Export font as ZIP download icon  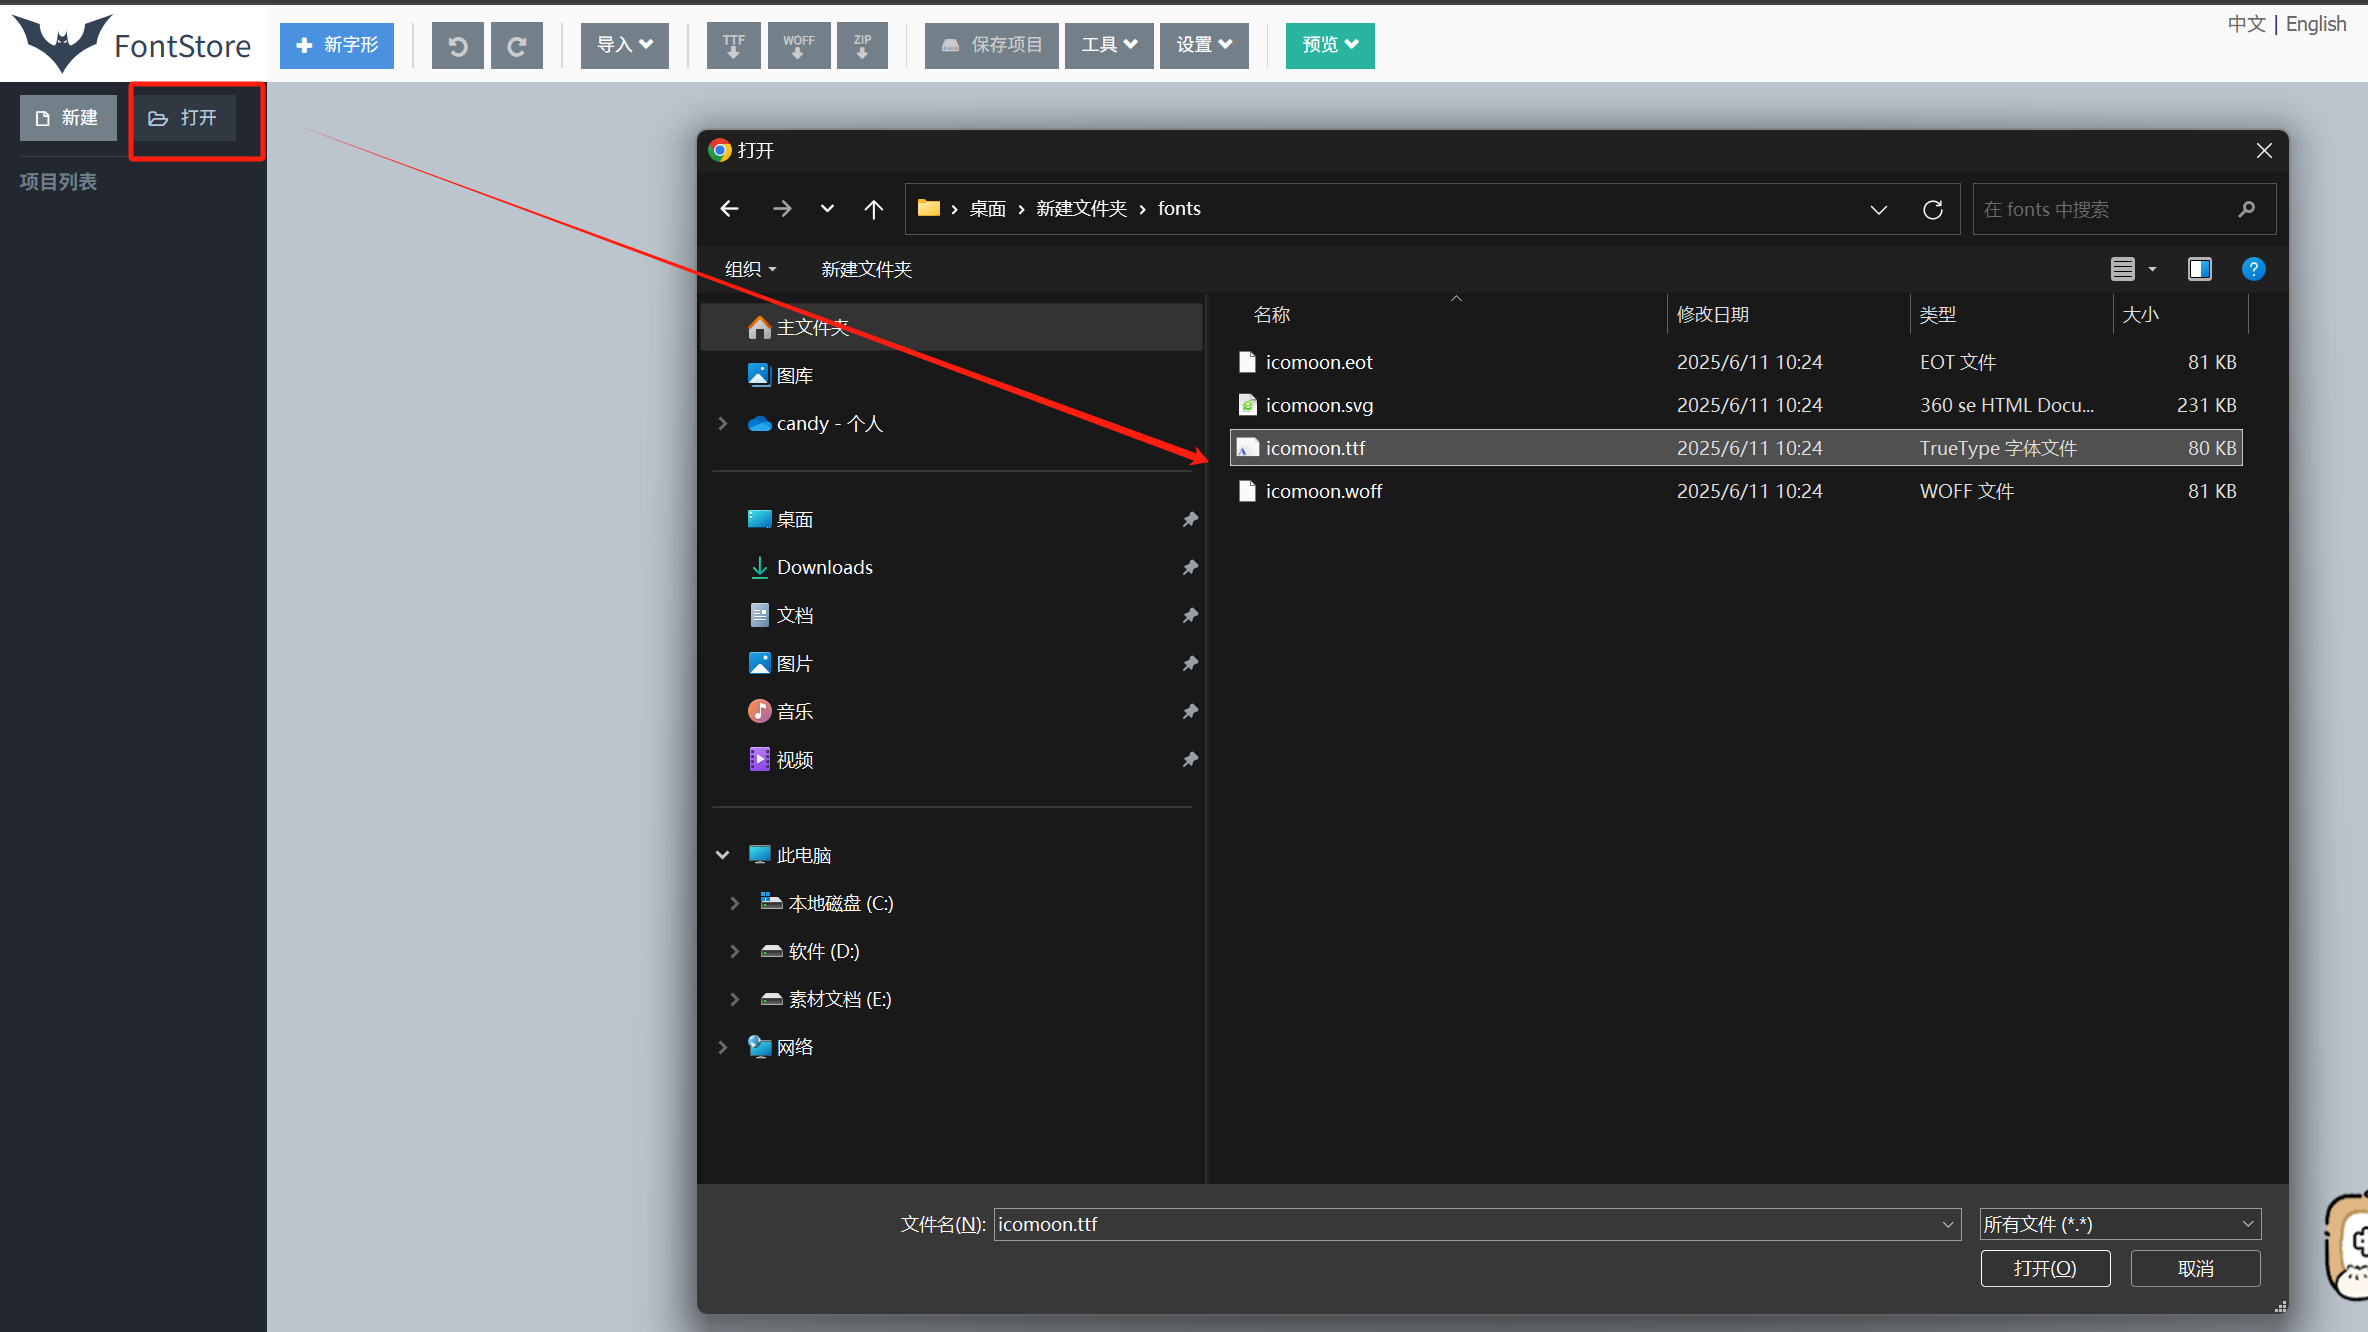[x=862, y=45]
